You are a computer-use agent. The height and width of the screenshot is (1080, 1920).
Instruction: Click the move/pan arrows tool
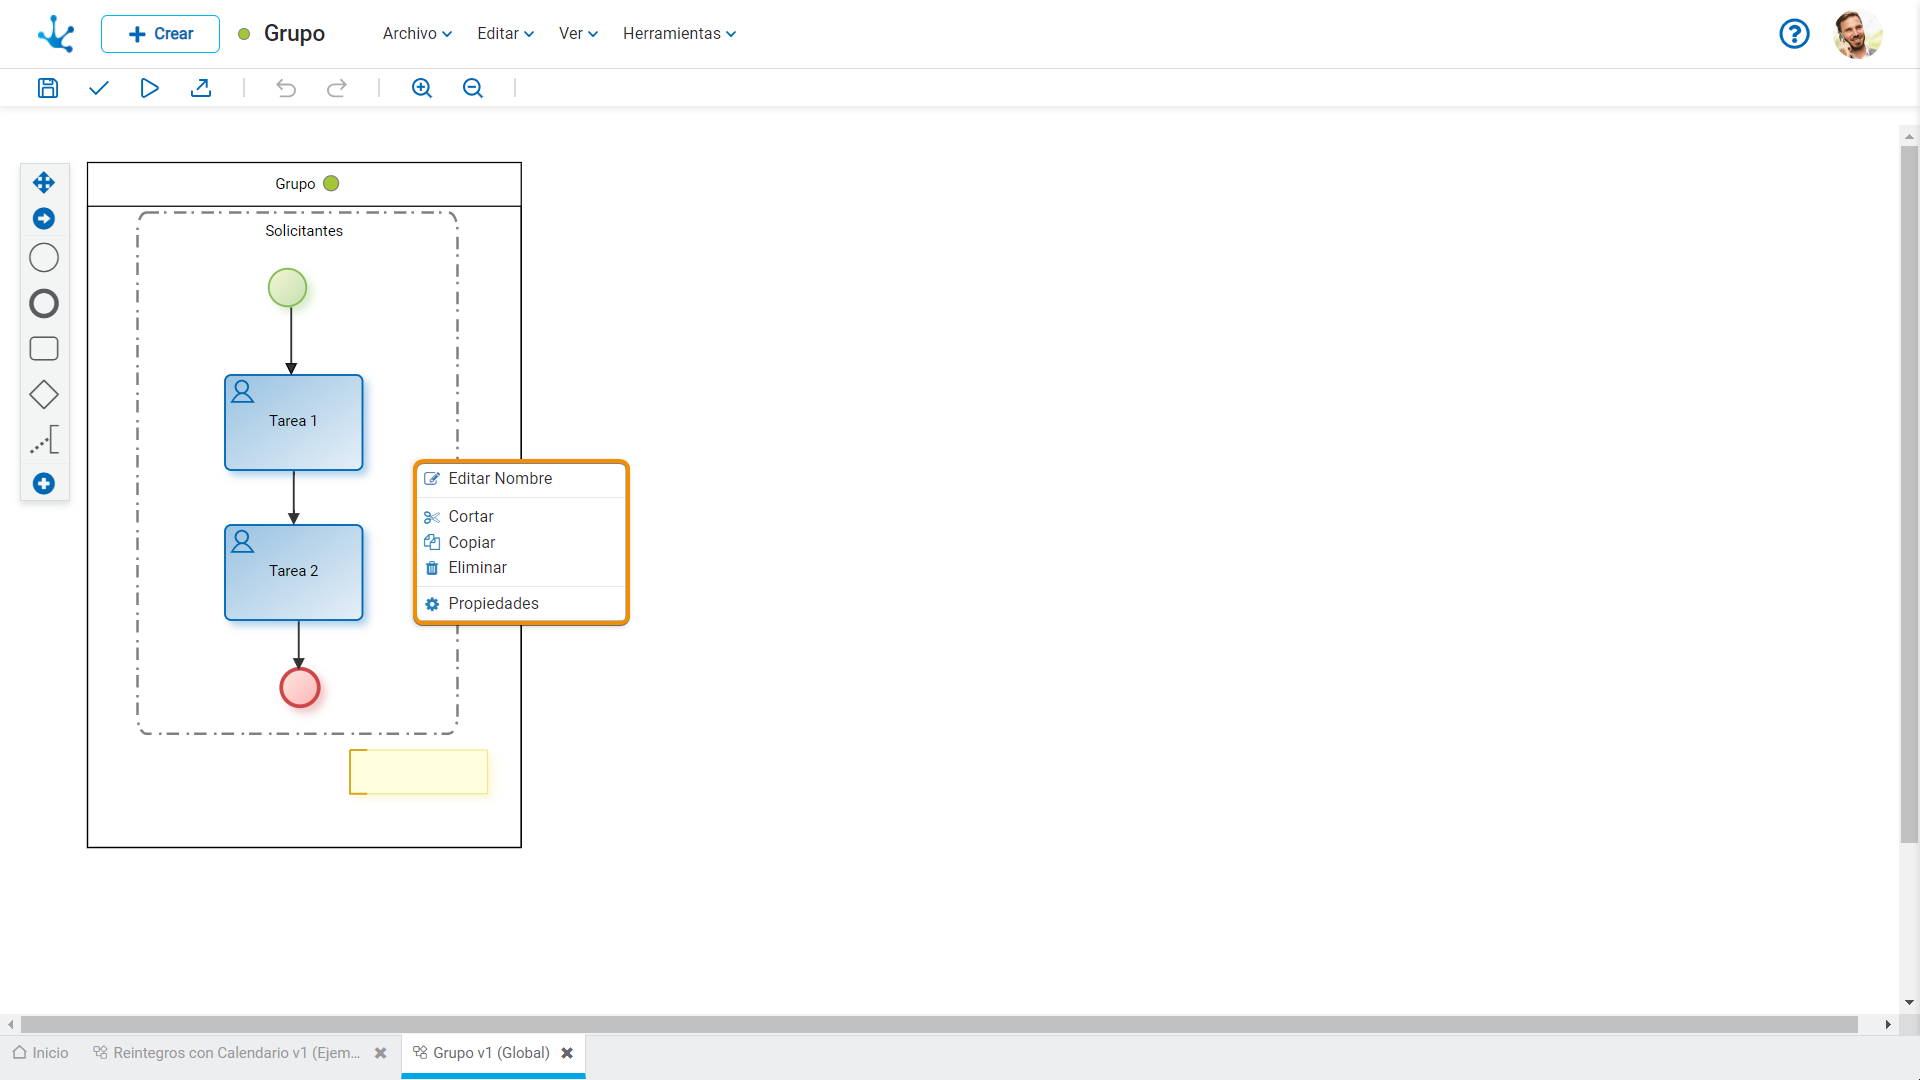coord(44,182)
